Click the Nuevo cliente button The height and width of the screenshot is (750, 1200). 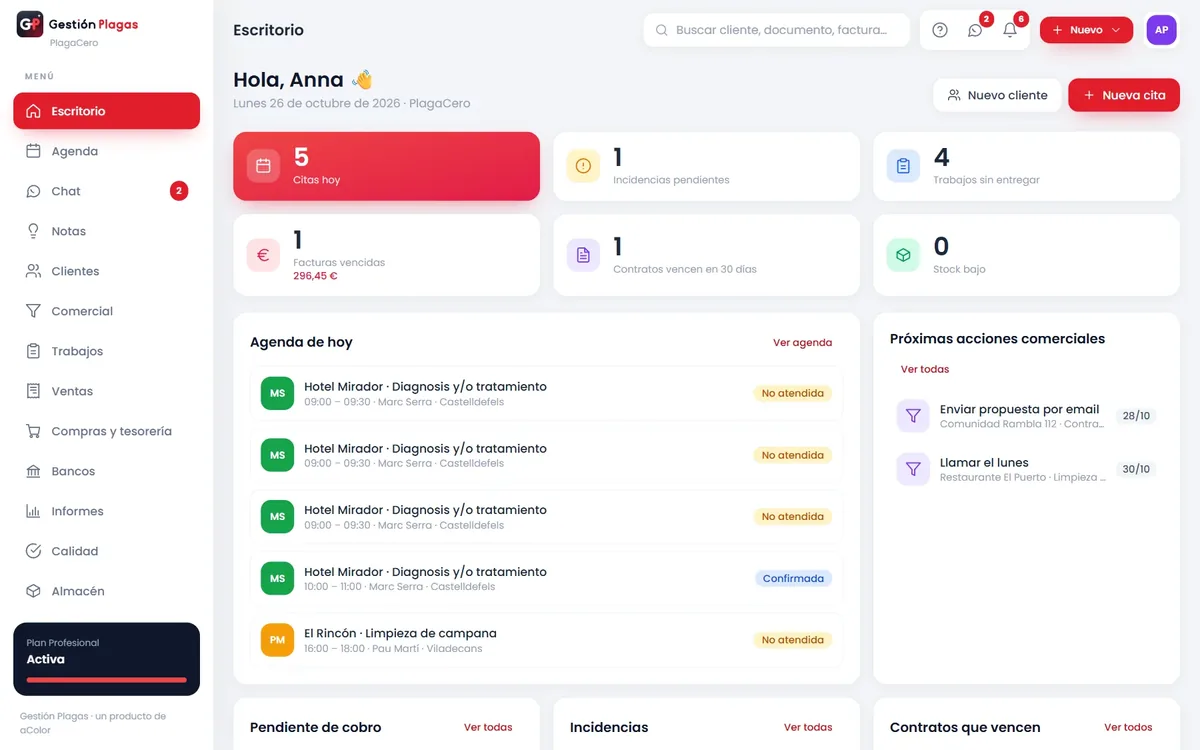[997, 95]
